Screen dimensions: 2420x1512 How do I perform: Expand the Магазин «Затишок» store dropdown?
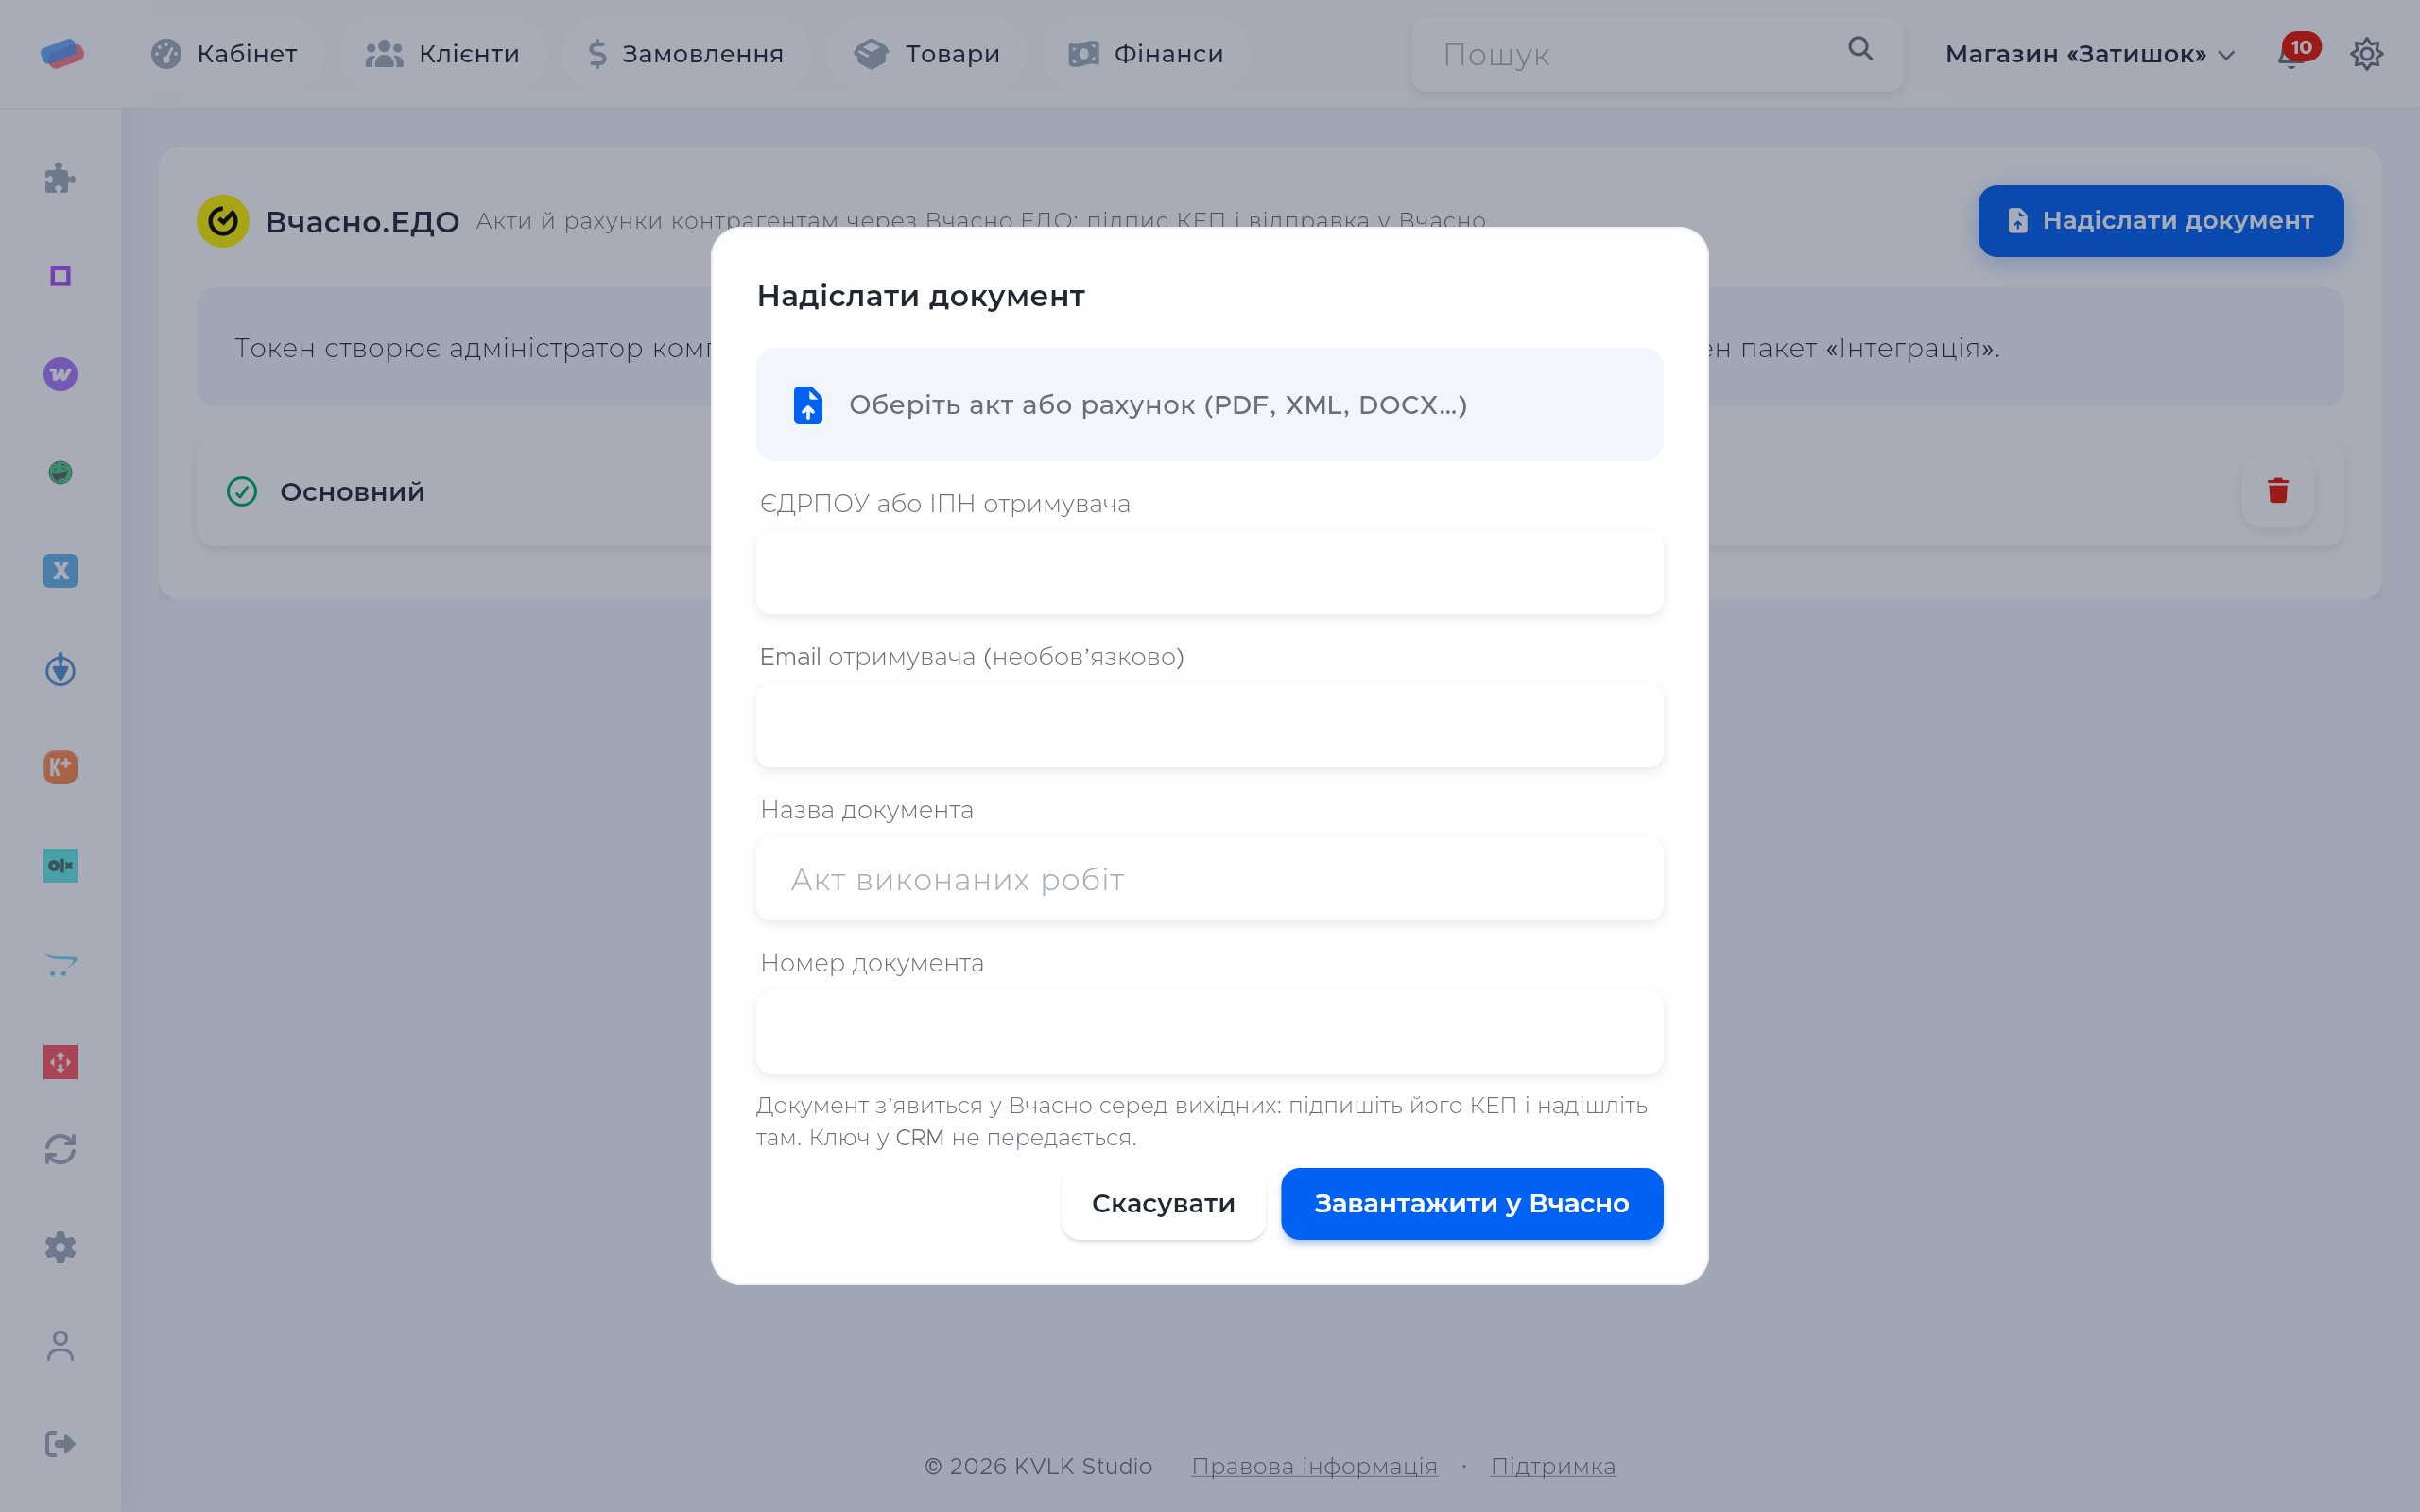point(2090,54)
